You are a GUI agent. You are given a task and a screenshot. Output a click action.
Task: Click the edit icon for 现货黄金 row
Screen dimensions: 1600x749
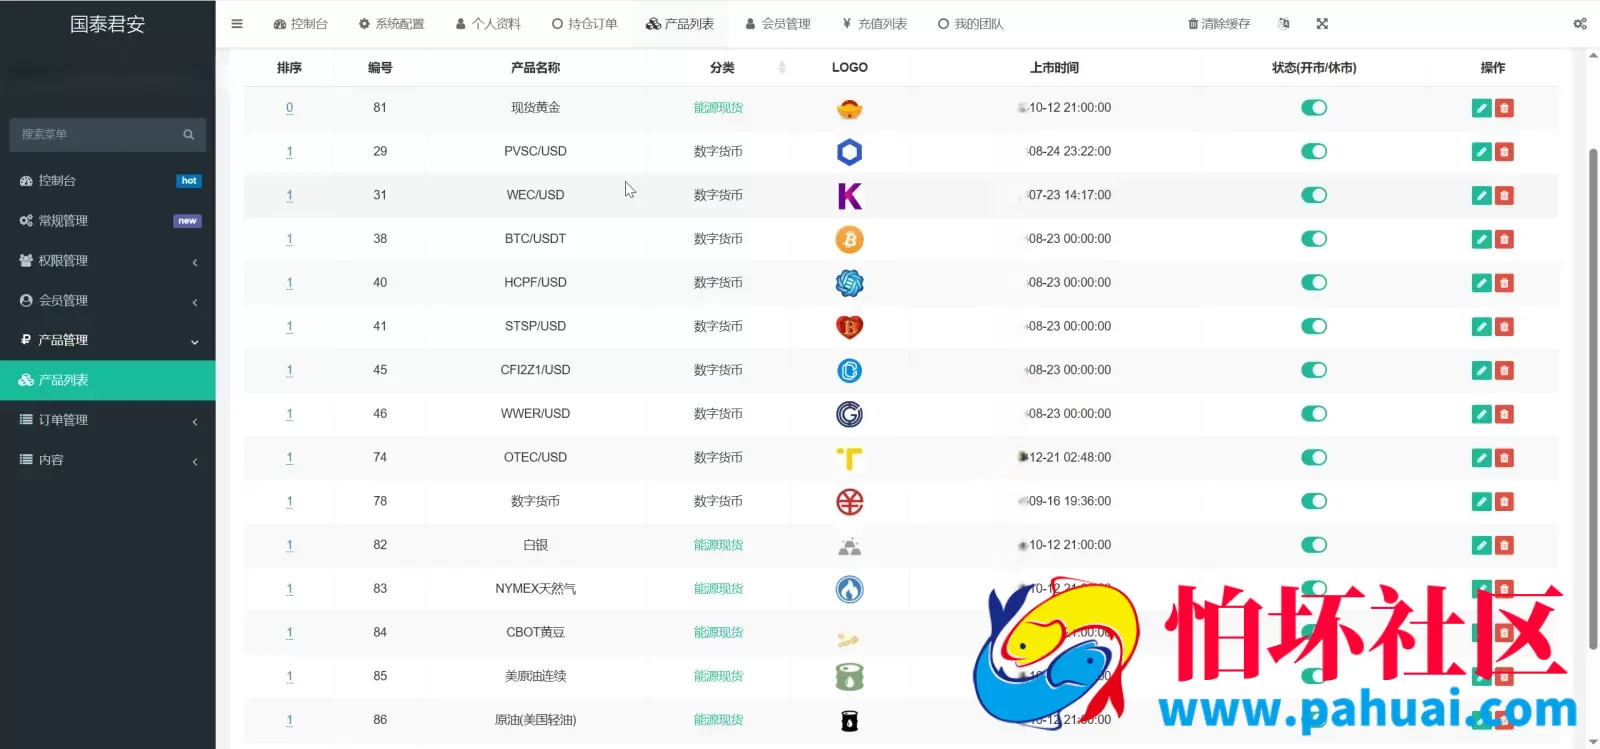coord(1482,108)
